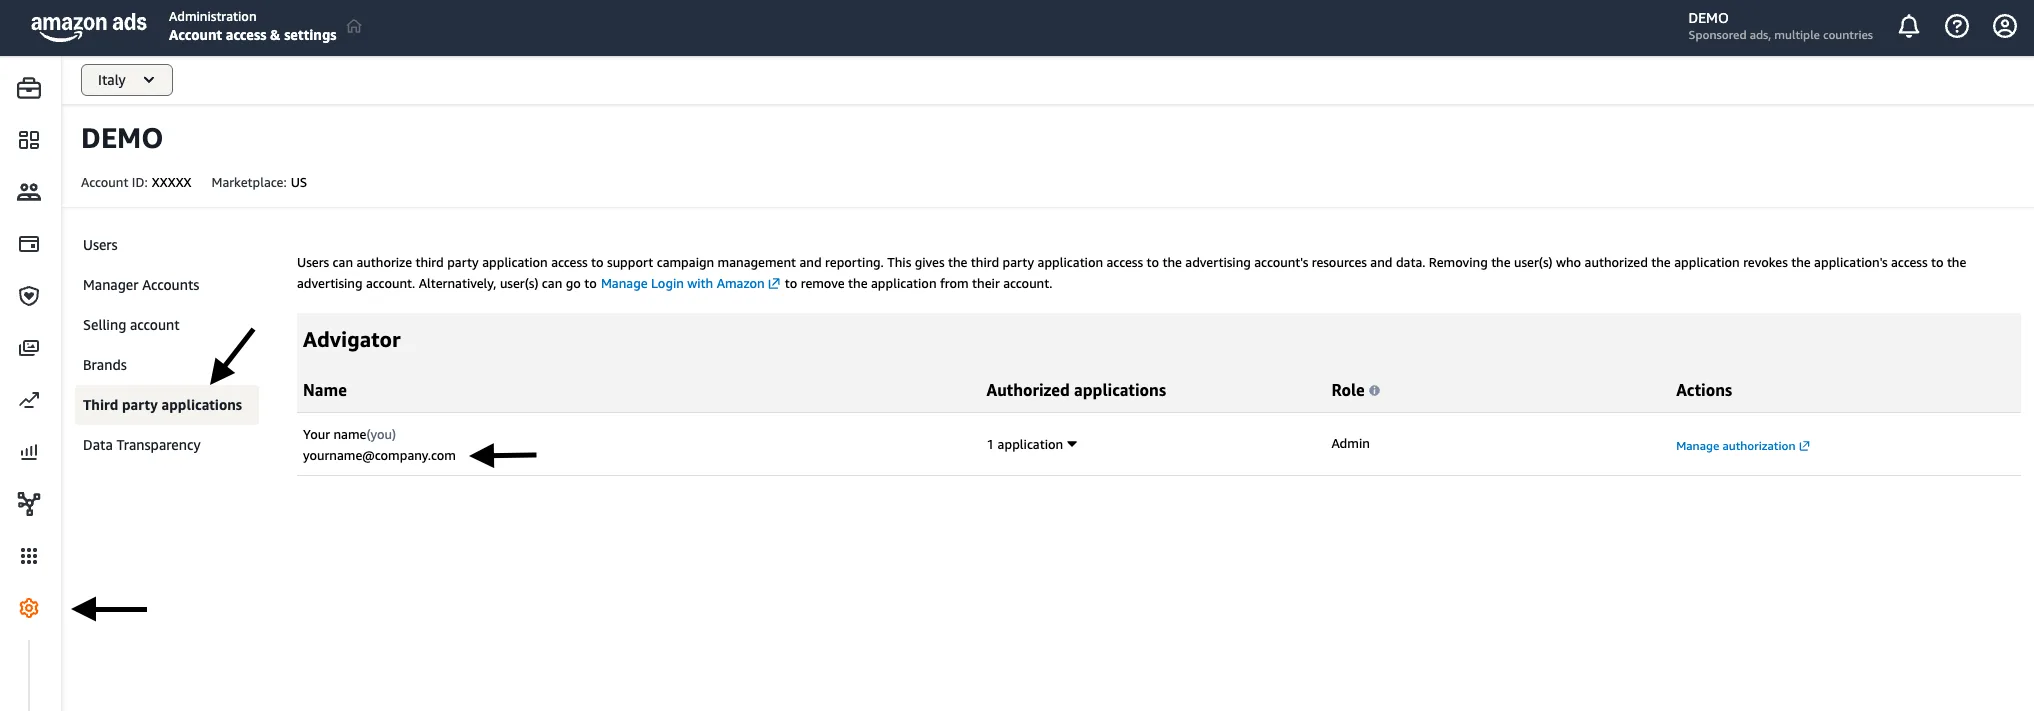Image resolution: width=2034 pixels, height=711 pixels.
Task: Select Users in settings menu
Action: click(100, 245)
